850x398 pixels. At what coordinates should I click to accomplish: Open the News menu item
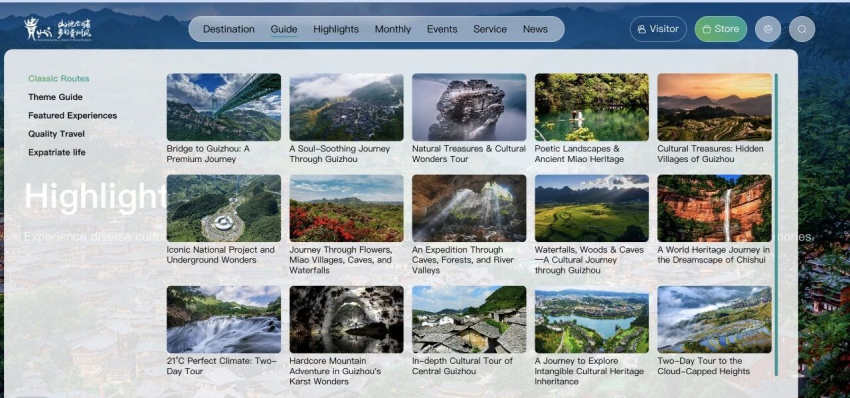click(535, 29)
